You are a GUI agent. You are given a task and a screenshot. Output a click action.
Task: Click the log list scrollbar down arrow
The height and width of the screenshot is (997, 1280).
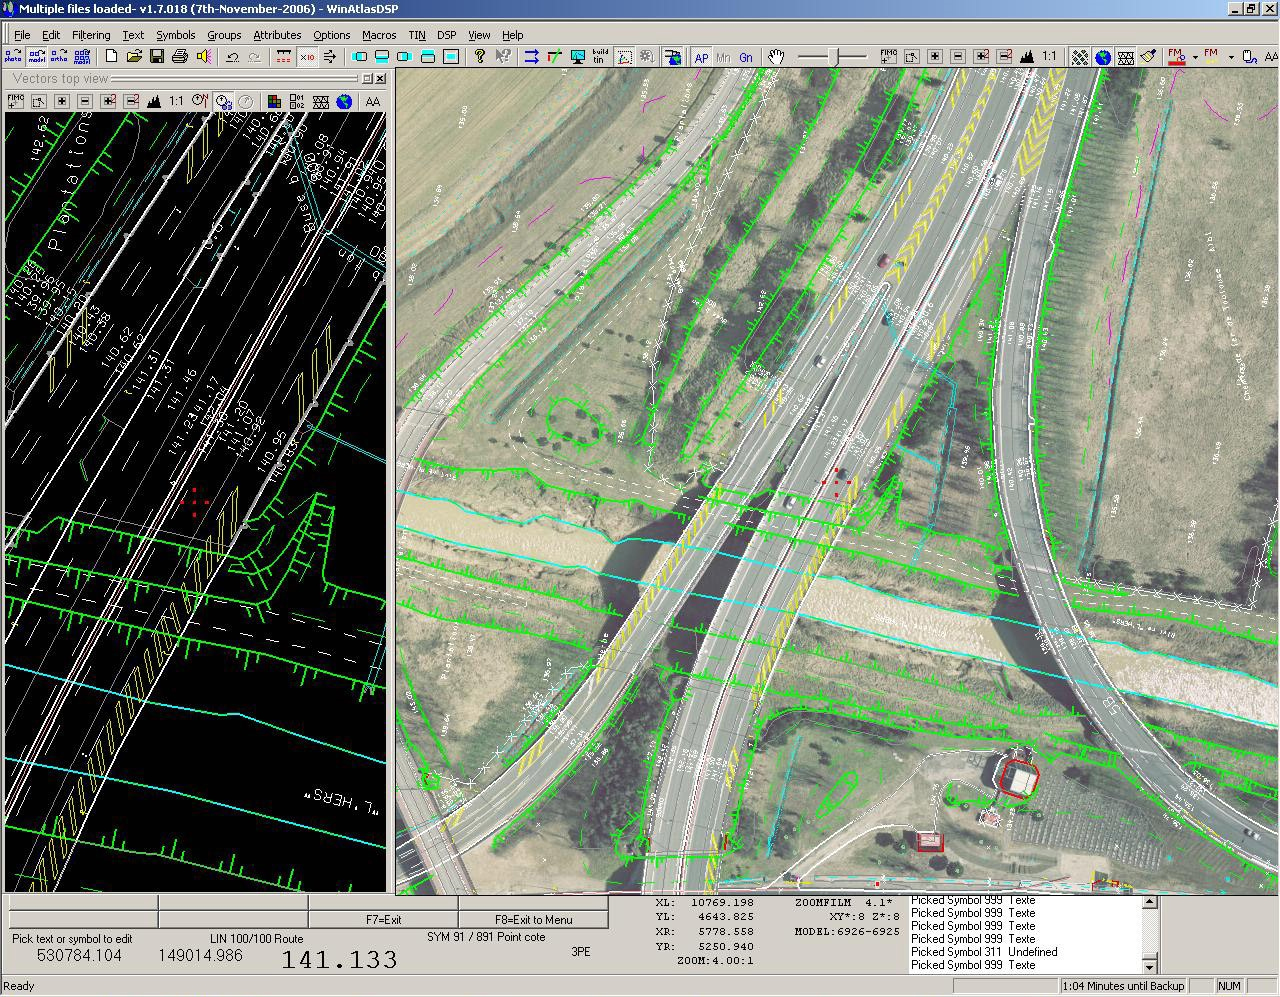[1150, 966]
